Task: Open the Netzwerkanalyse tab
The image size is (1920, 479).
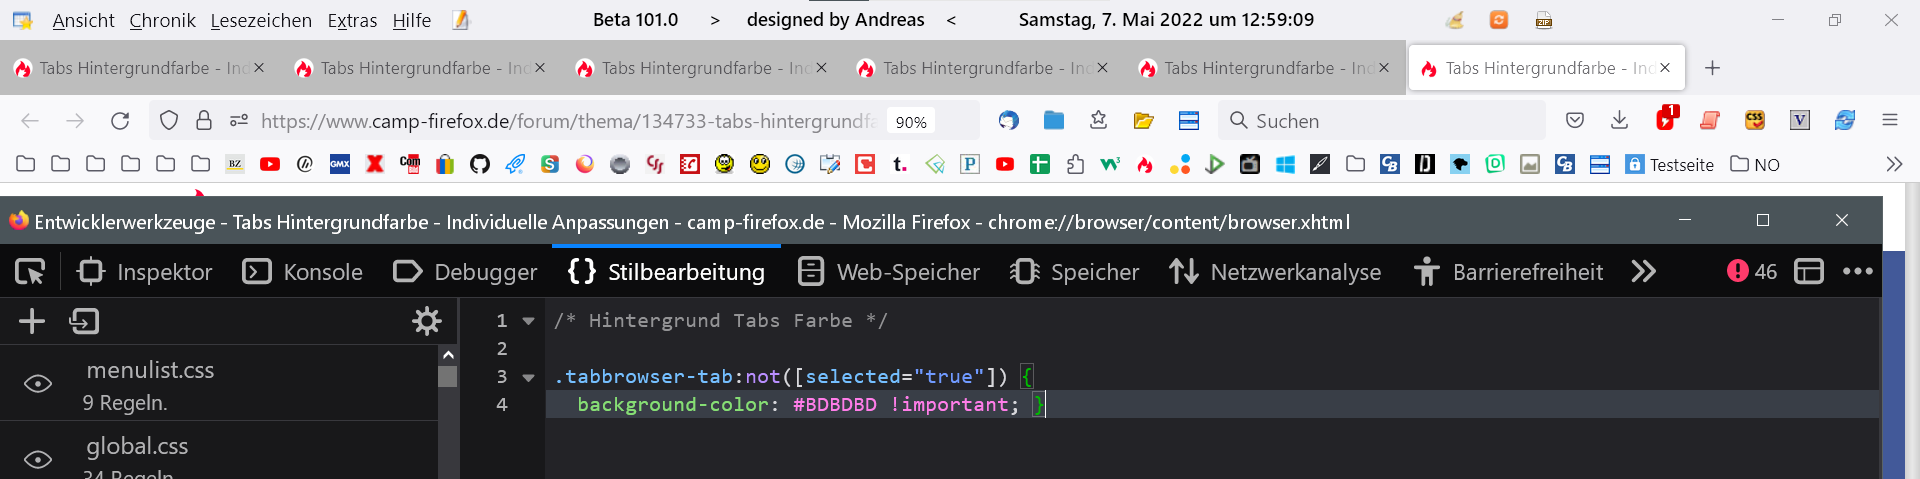Action: pos(1275,272)
